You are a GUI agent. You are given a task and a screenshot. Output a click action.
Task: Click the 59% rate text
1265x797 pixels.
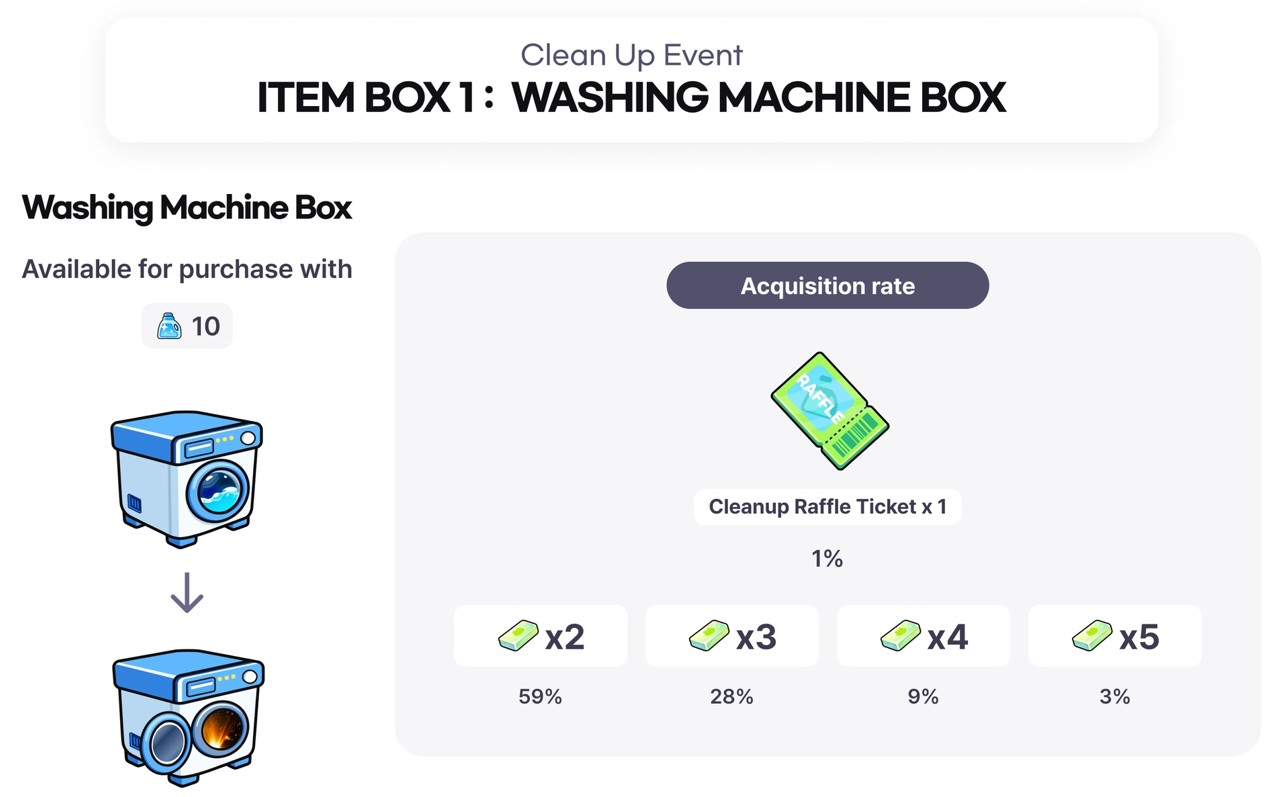point(540,697)
